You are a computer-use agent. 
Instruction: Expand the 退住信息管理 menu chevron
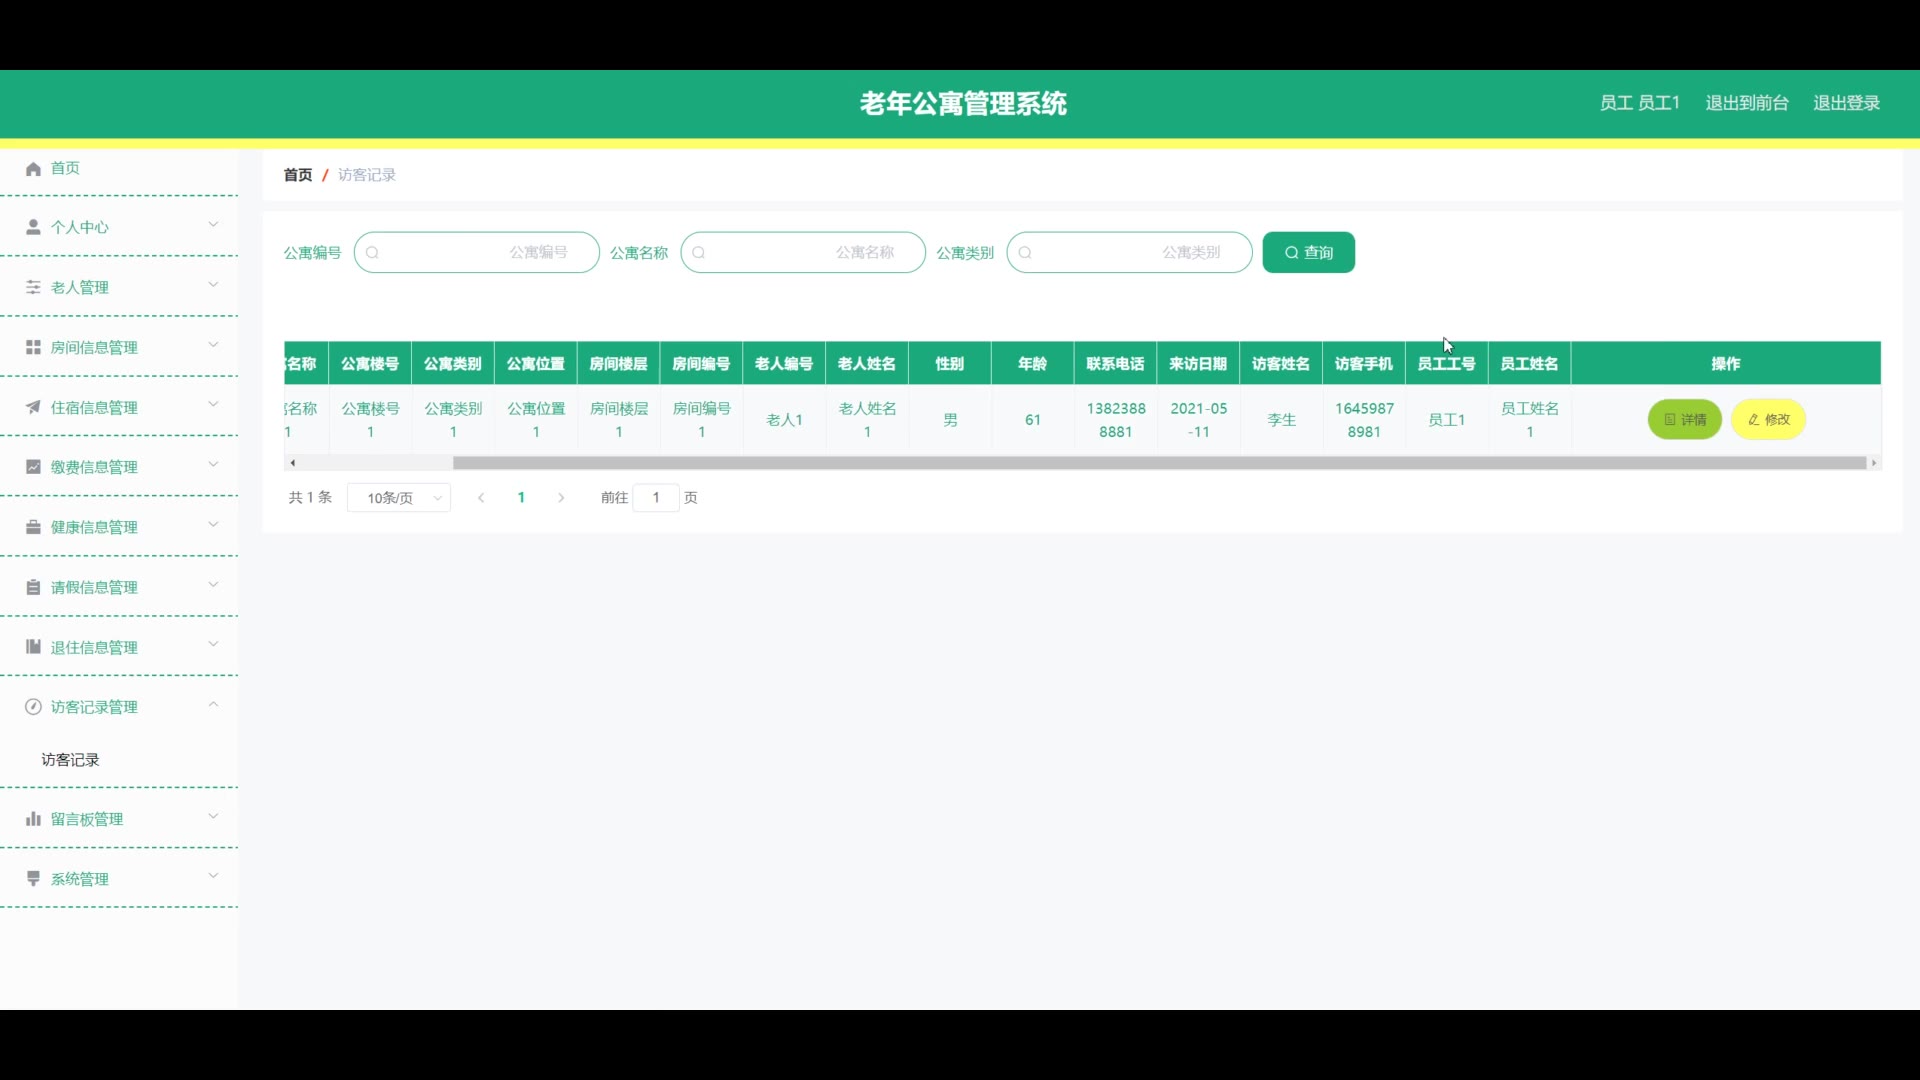click(x=213, y=645)
